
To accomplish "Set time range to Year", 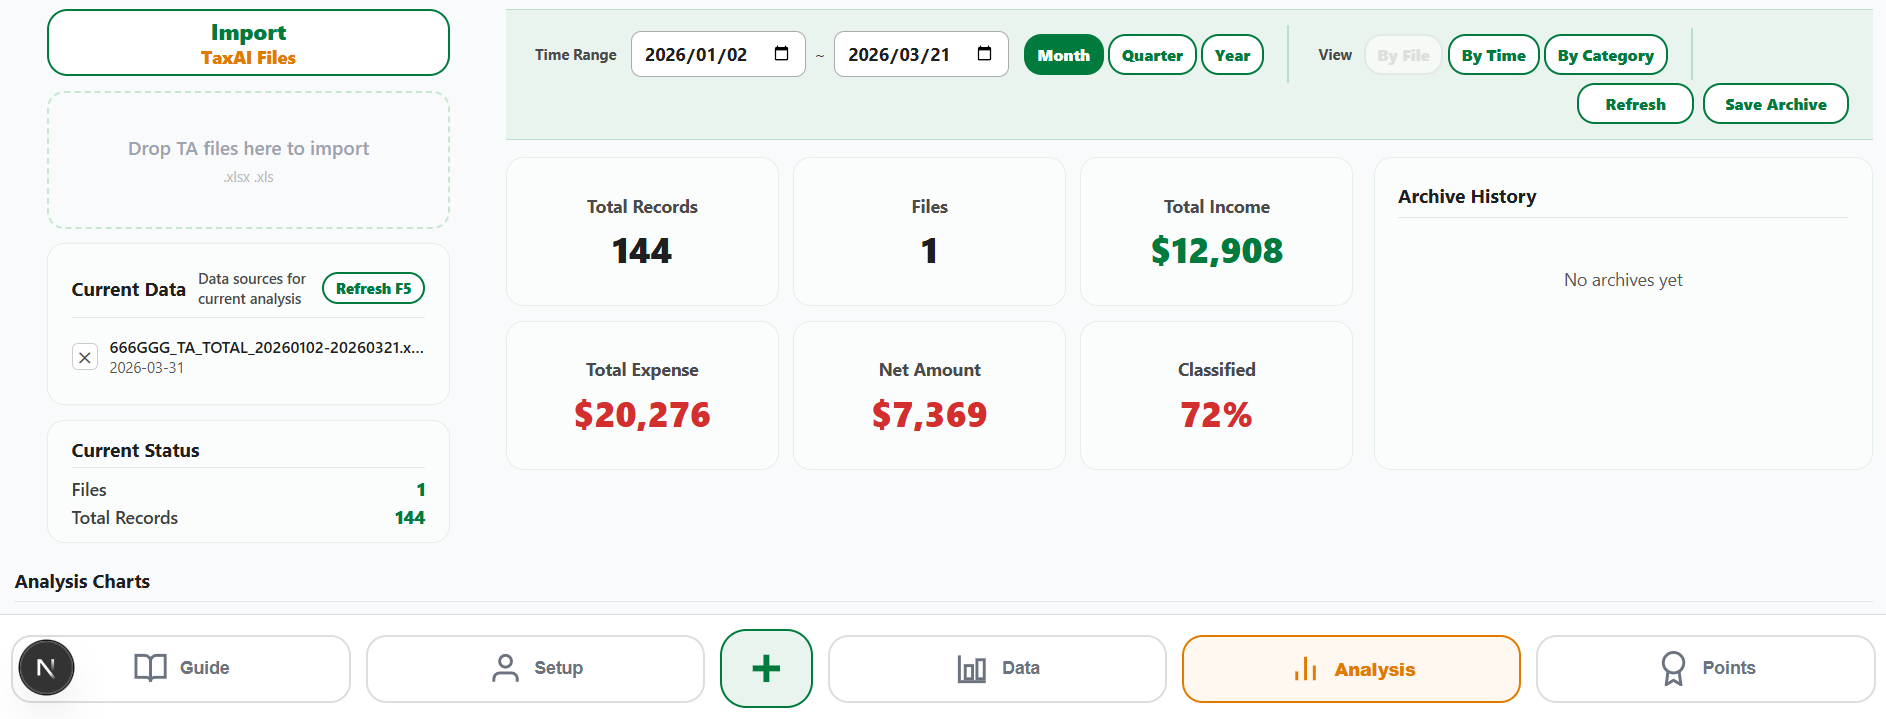I will [1232, 55].
